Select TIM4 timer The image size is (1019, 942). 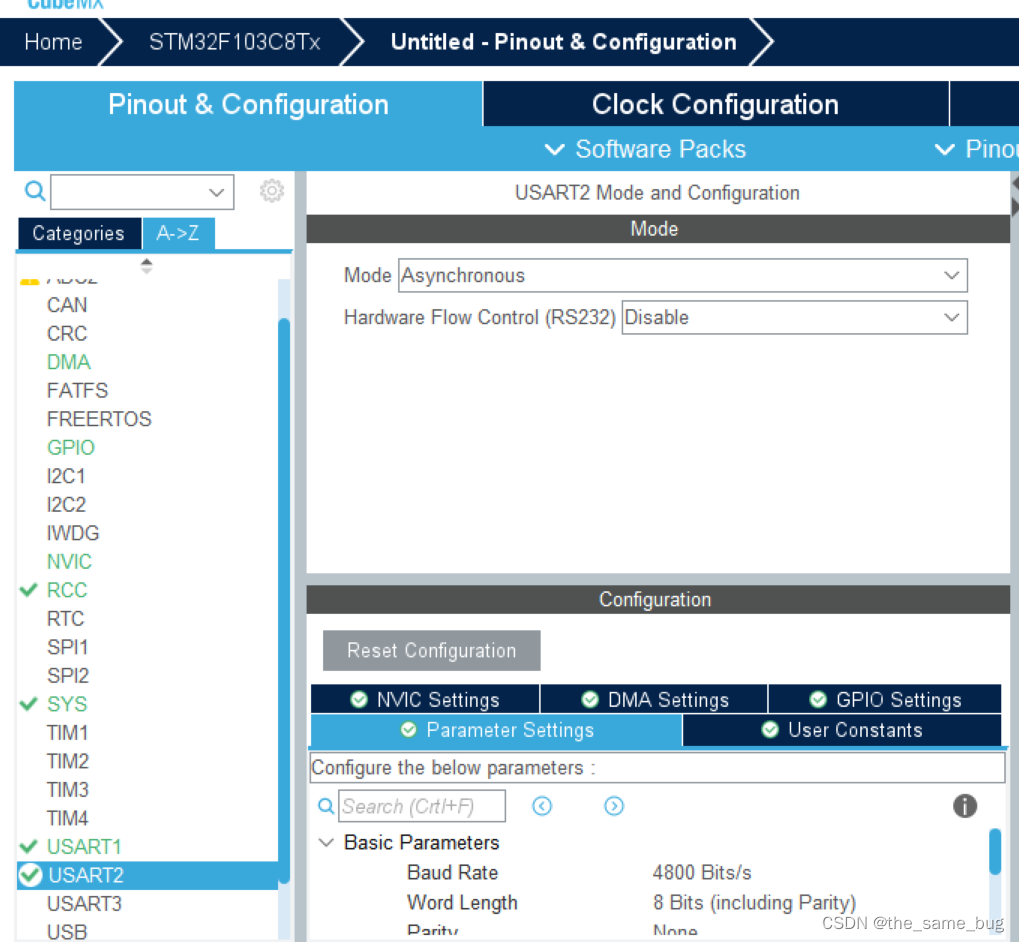68,819
